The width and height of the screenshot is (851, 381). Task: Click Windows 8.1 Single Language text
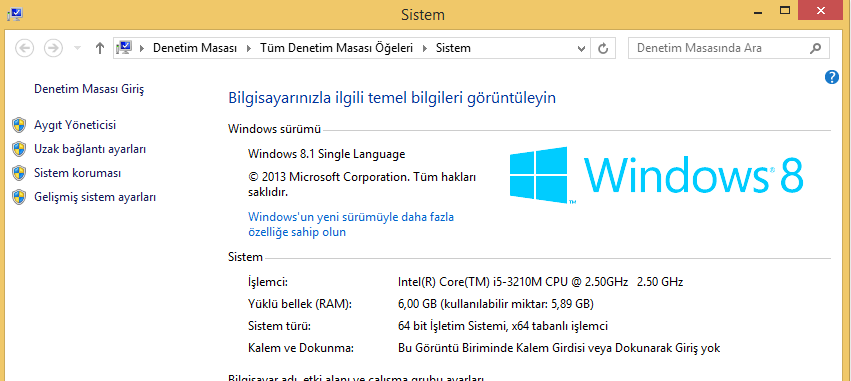click(x=326, y=154)
